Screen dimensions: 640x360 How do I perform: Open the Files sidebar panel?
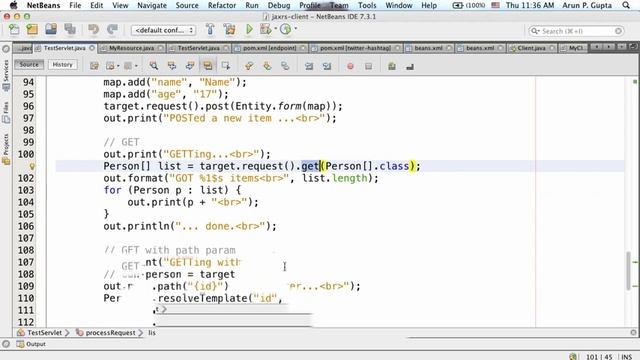pyautogui.click(x=6, y=113)
